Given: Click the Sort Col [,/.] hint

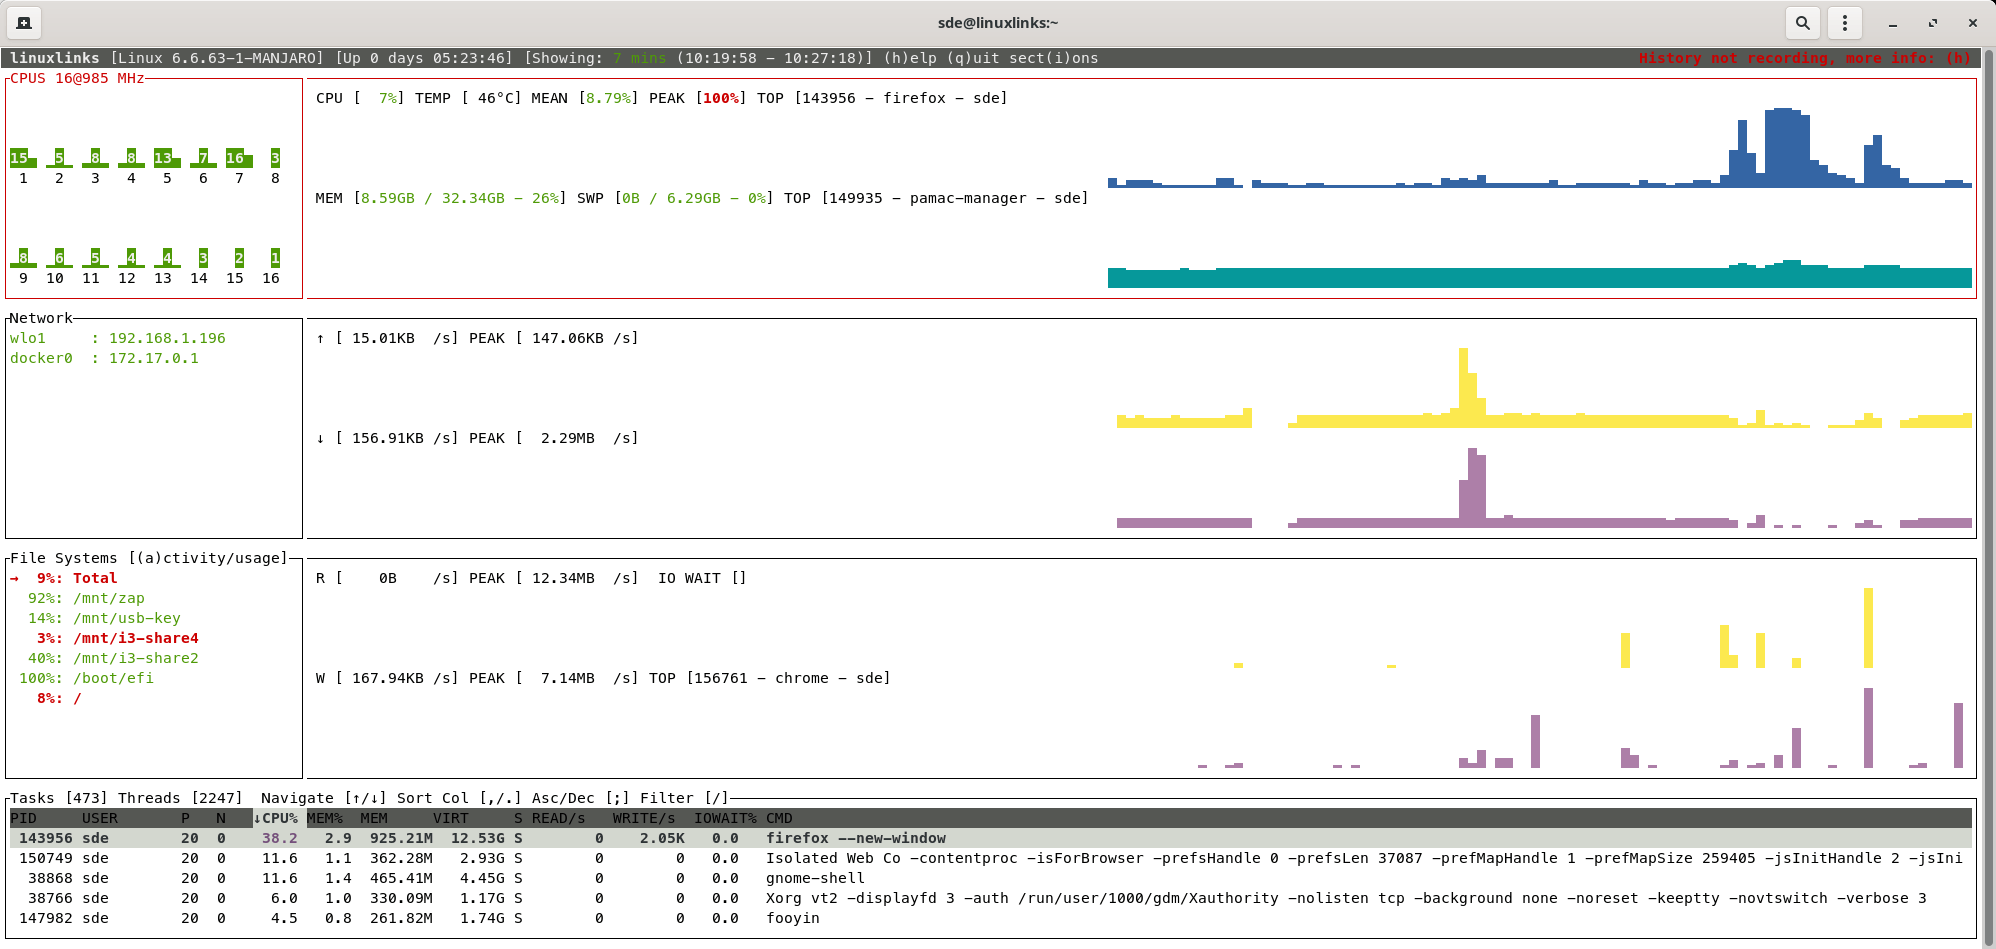Looking at the screenshot, I should (460, 798).
